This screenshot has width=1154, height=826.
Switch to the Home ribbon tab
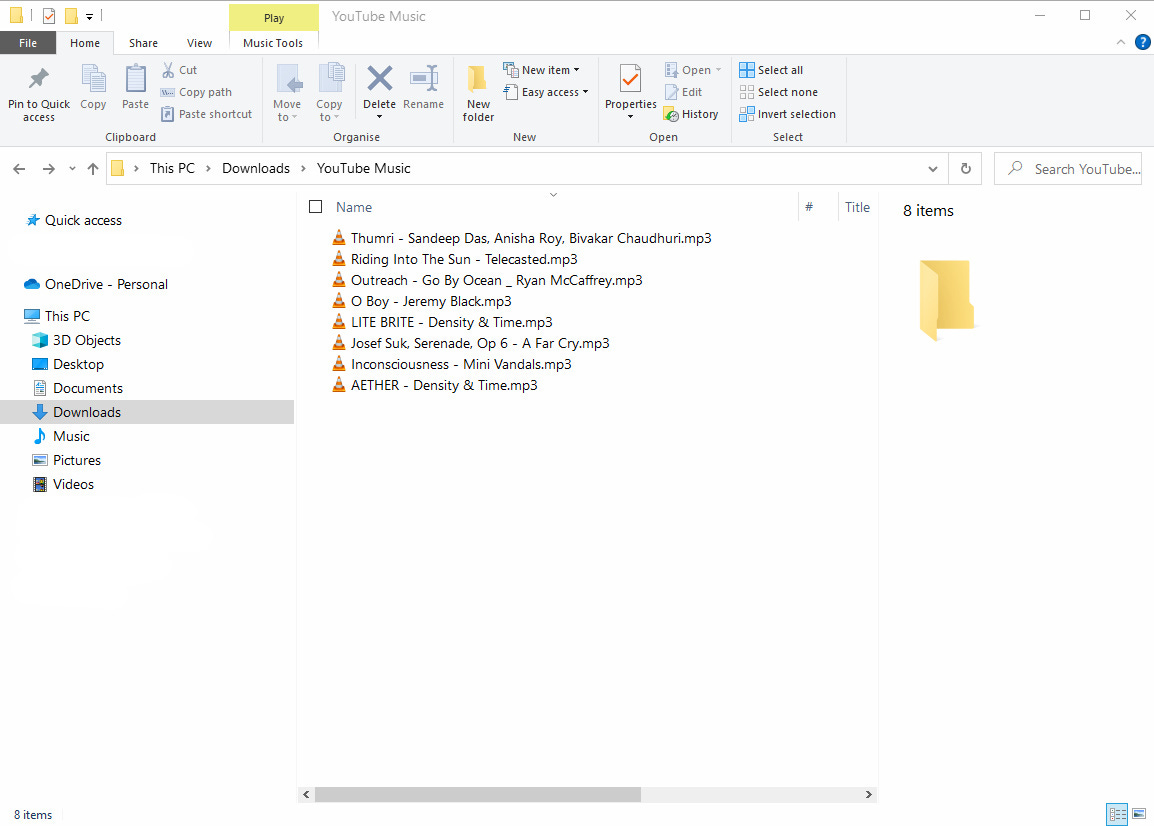pos(85,43)
